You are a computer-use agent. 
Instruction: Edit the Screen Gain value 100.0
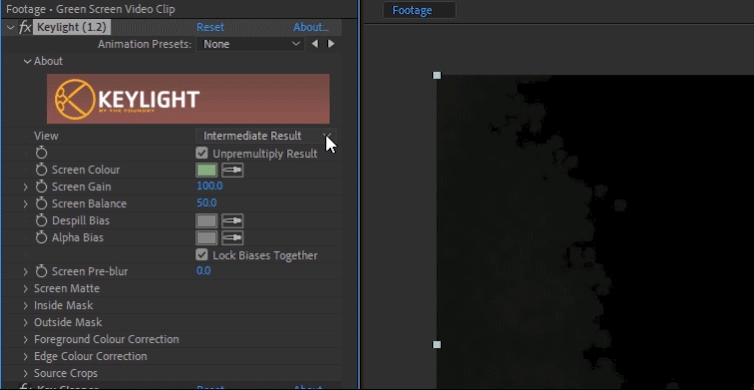tap(210, 186)
